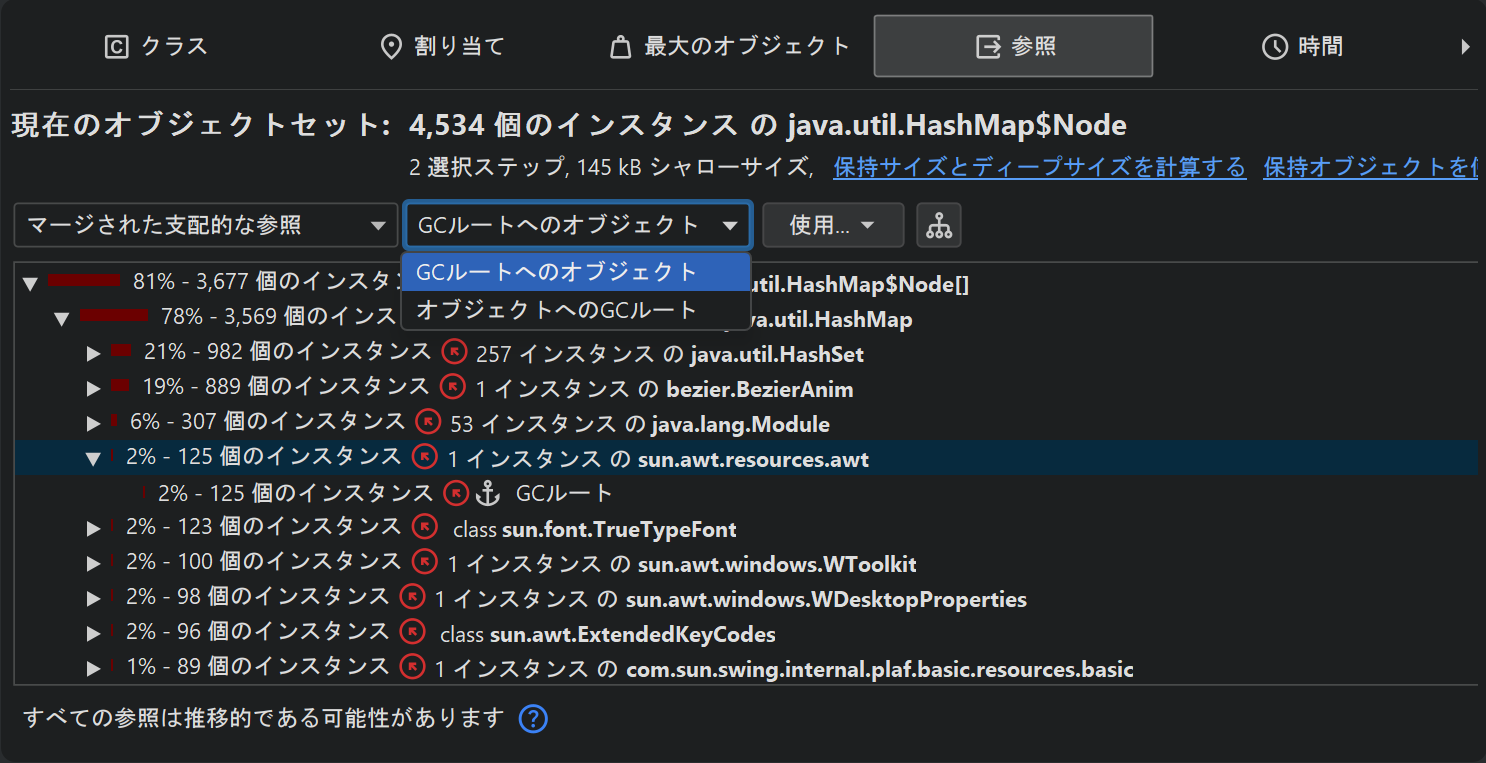The width and height of the screenshot is (1486, 763).
Task: Open the マージされた支配的な参照 dropdown
Action: [x=205, y=226]
